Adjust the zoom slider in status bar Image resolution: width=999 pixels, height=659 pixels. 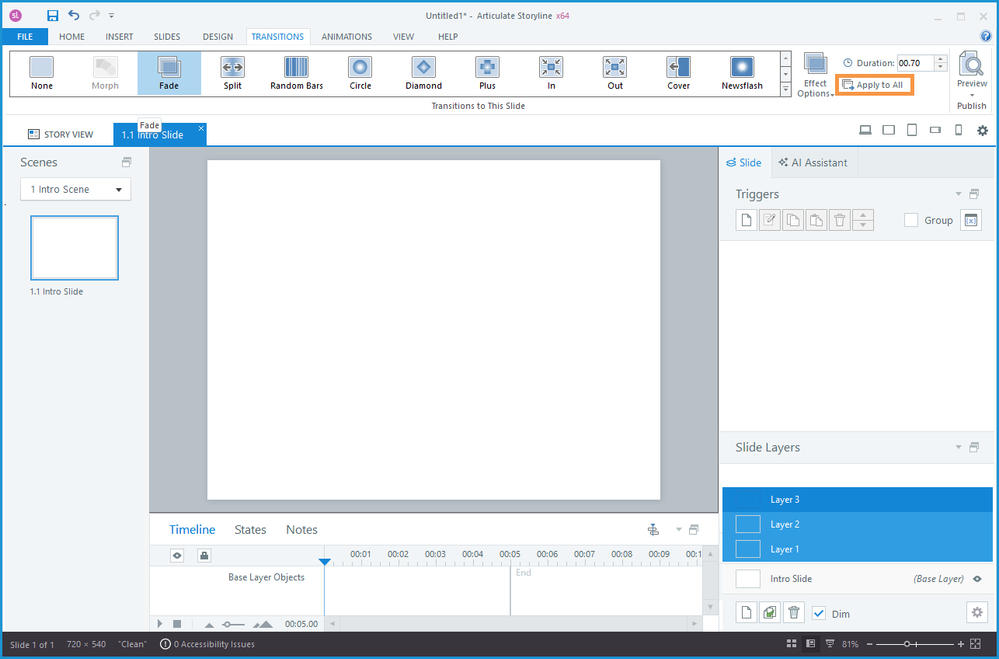click(908, 644)
